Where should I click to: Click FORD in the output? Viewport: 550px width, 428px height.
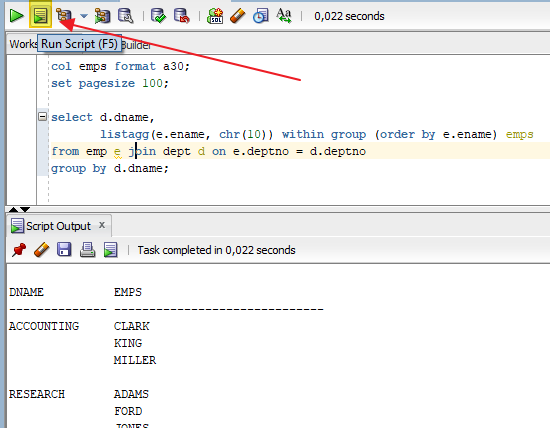(128, 411)
